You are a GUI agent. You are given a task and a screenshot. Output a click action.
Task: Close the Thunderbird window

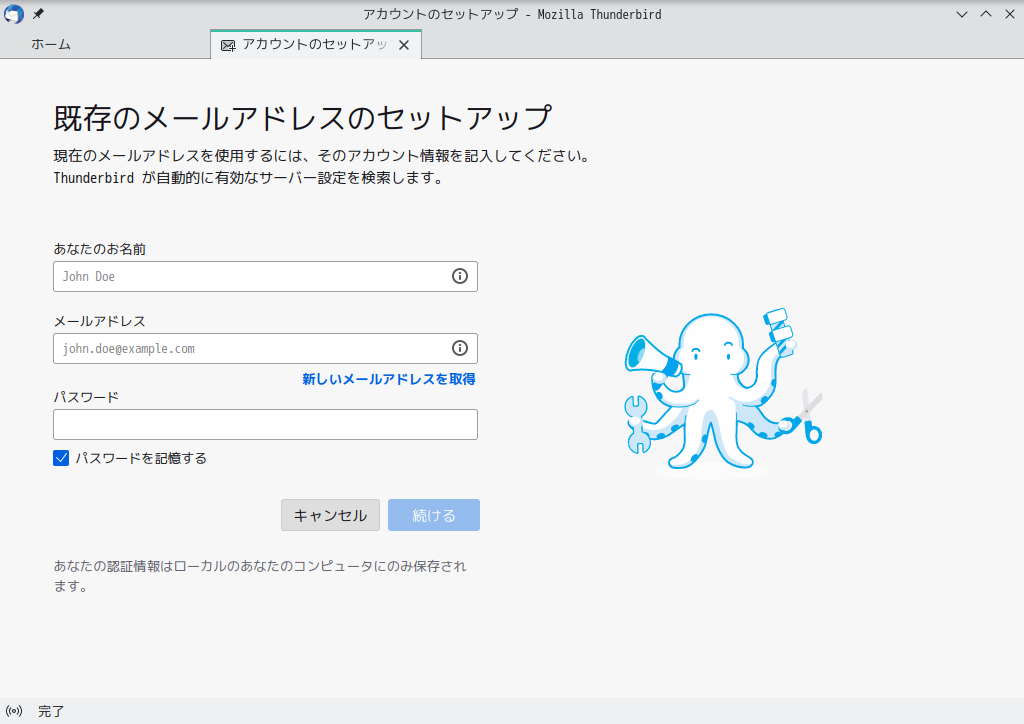point(1010,14)
